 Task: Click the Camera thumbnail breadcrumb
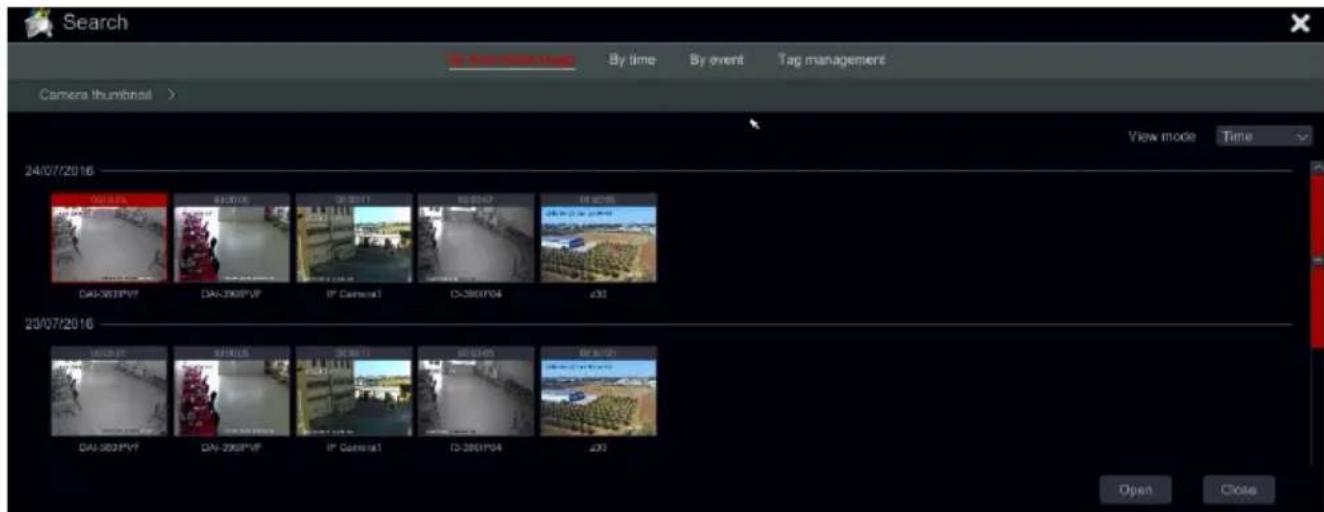96,96
